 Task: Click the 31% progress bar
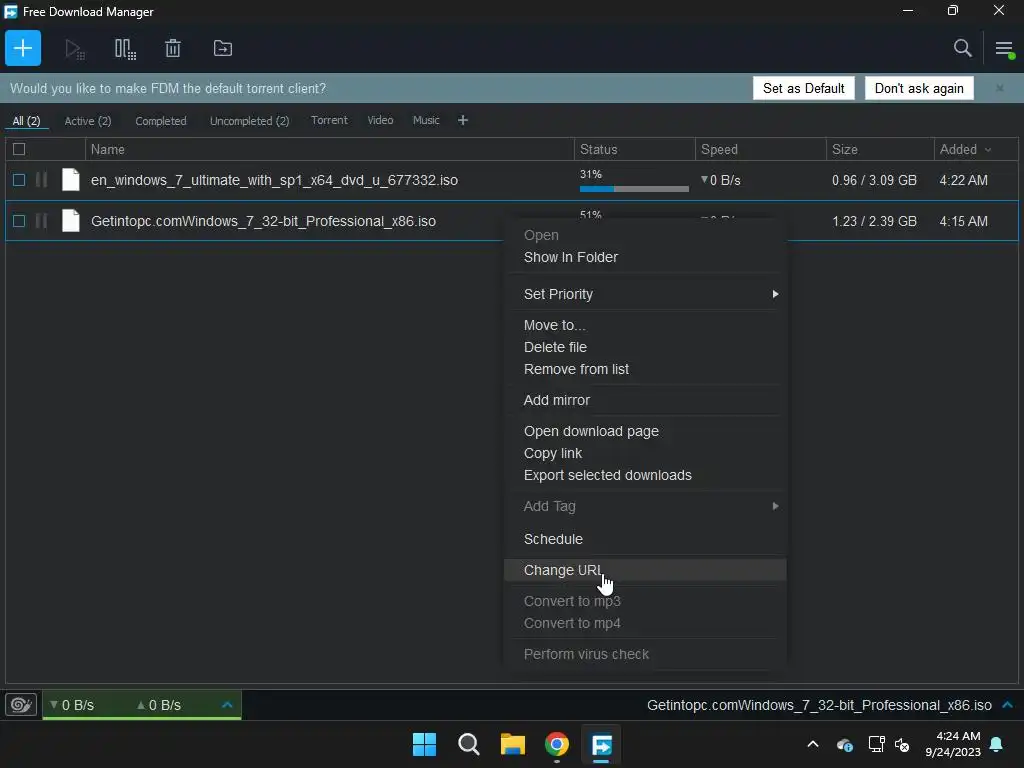(634, 189)
